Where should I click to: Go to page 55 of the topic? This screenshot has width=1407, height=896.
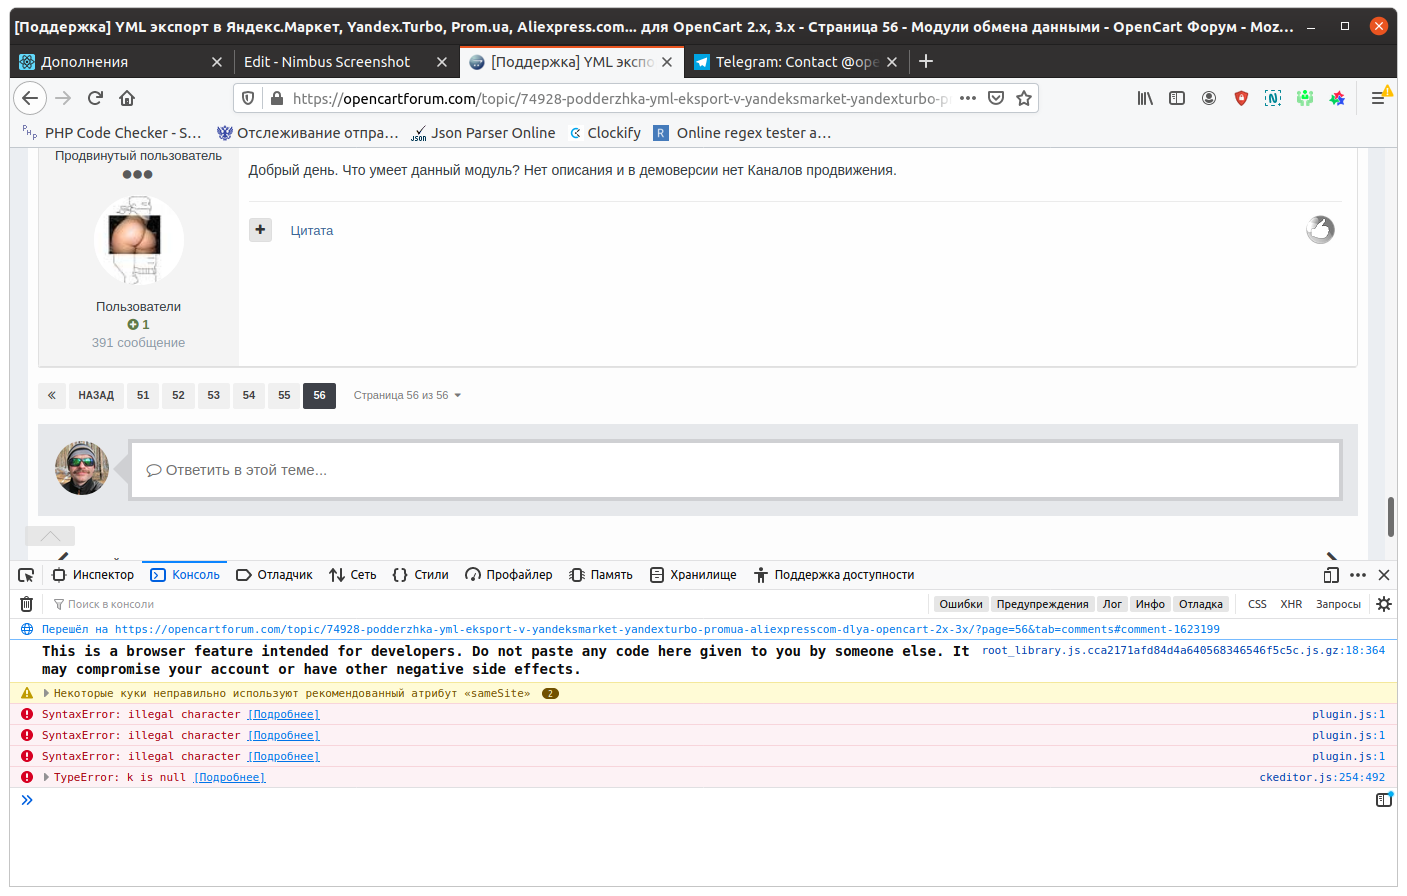284,395
